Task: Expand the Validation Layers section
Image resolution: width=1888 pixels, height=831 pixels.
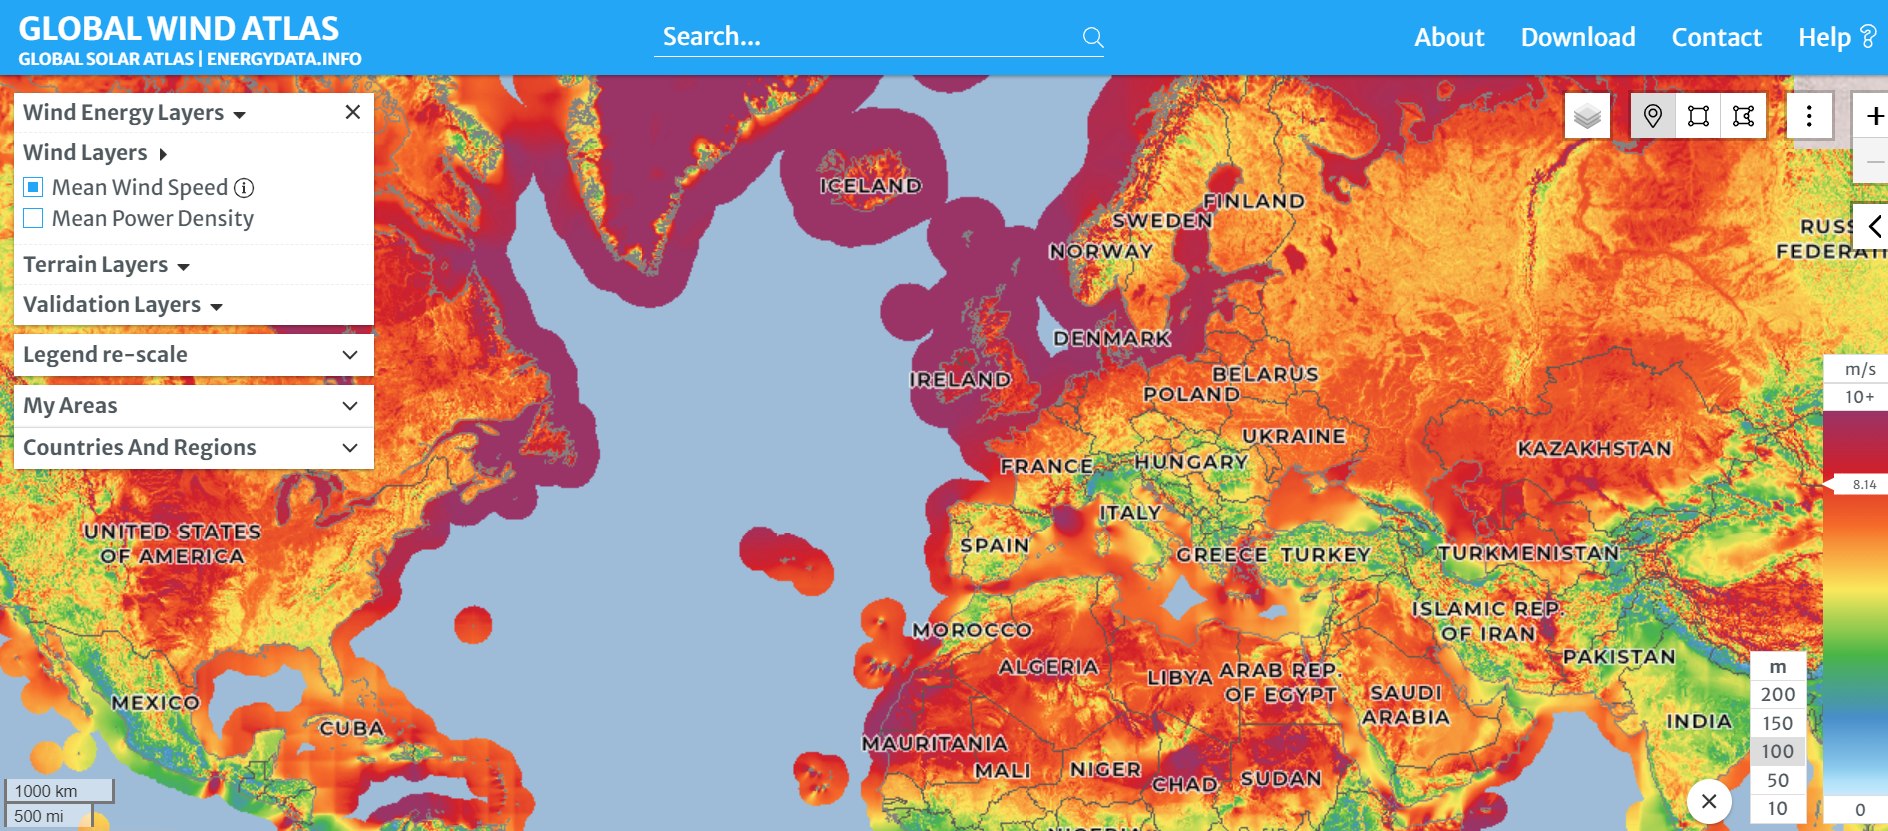Action: click(122, 305)
